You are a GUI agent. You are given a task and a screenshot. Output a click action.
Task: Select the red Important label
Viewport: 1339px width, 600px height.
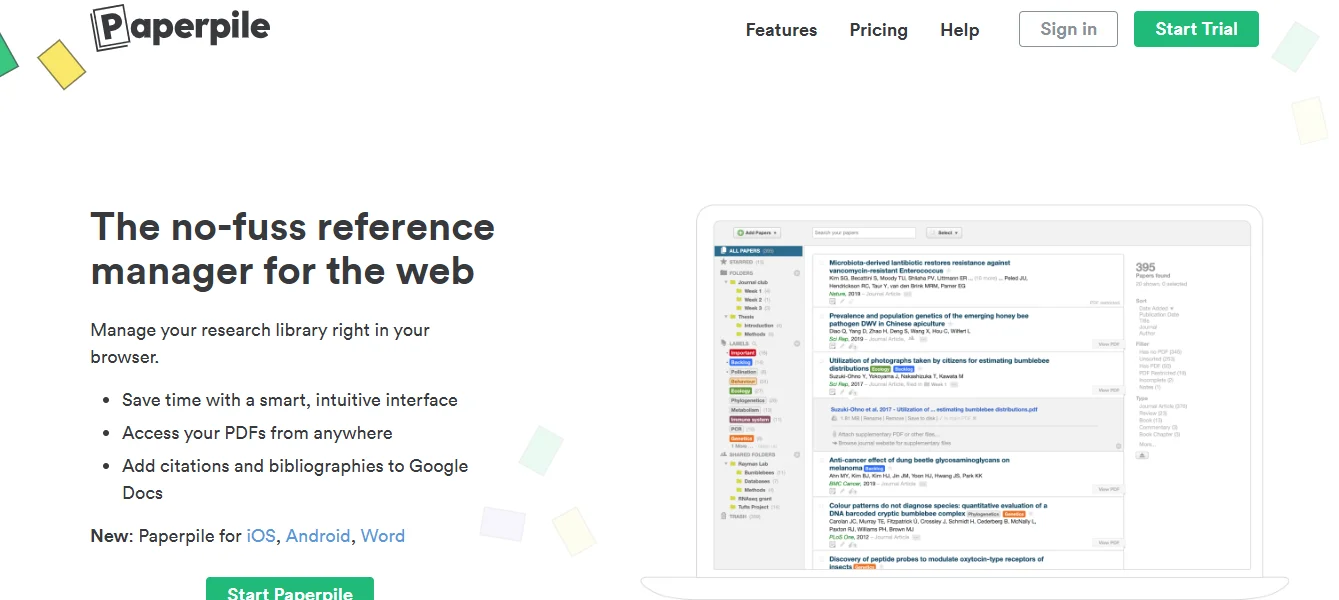[x=743, y=353]
